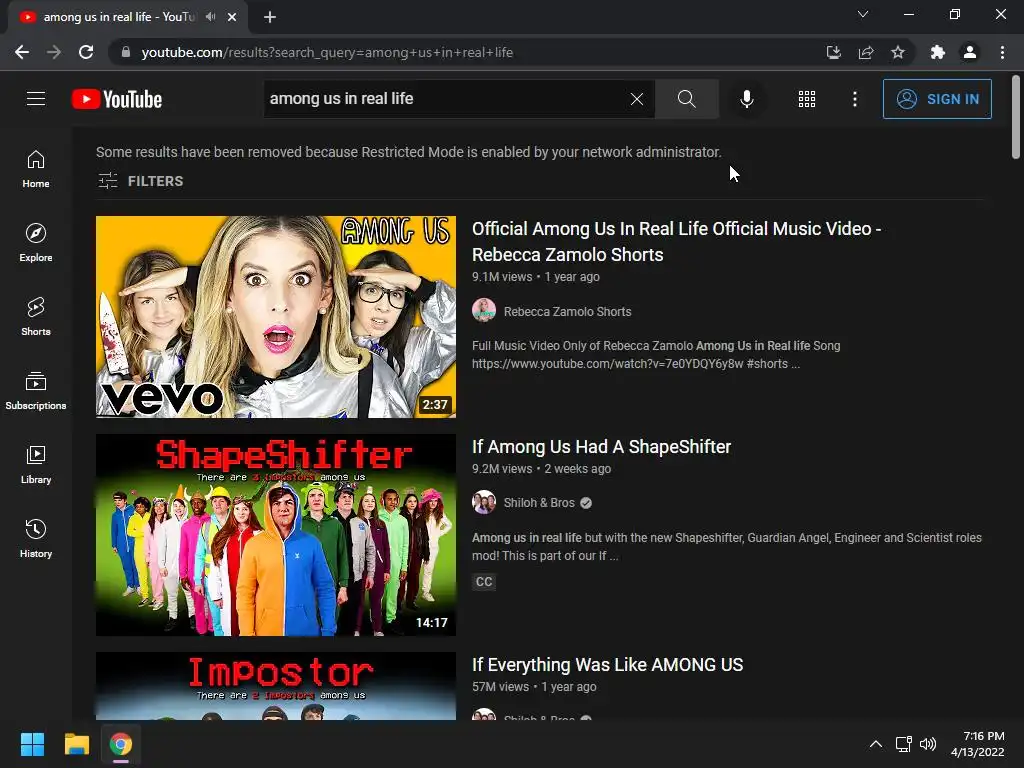The height and width of the screenshot is (768, 1024).
Task: Open Explore in the sidebar
Action: click(x=36, y=242)
